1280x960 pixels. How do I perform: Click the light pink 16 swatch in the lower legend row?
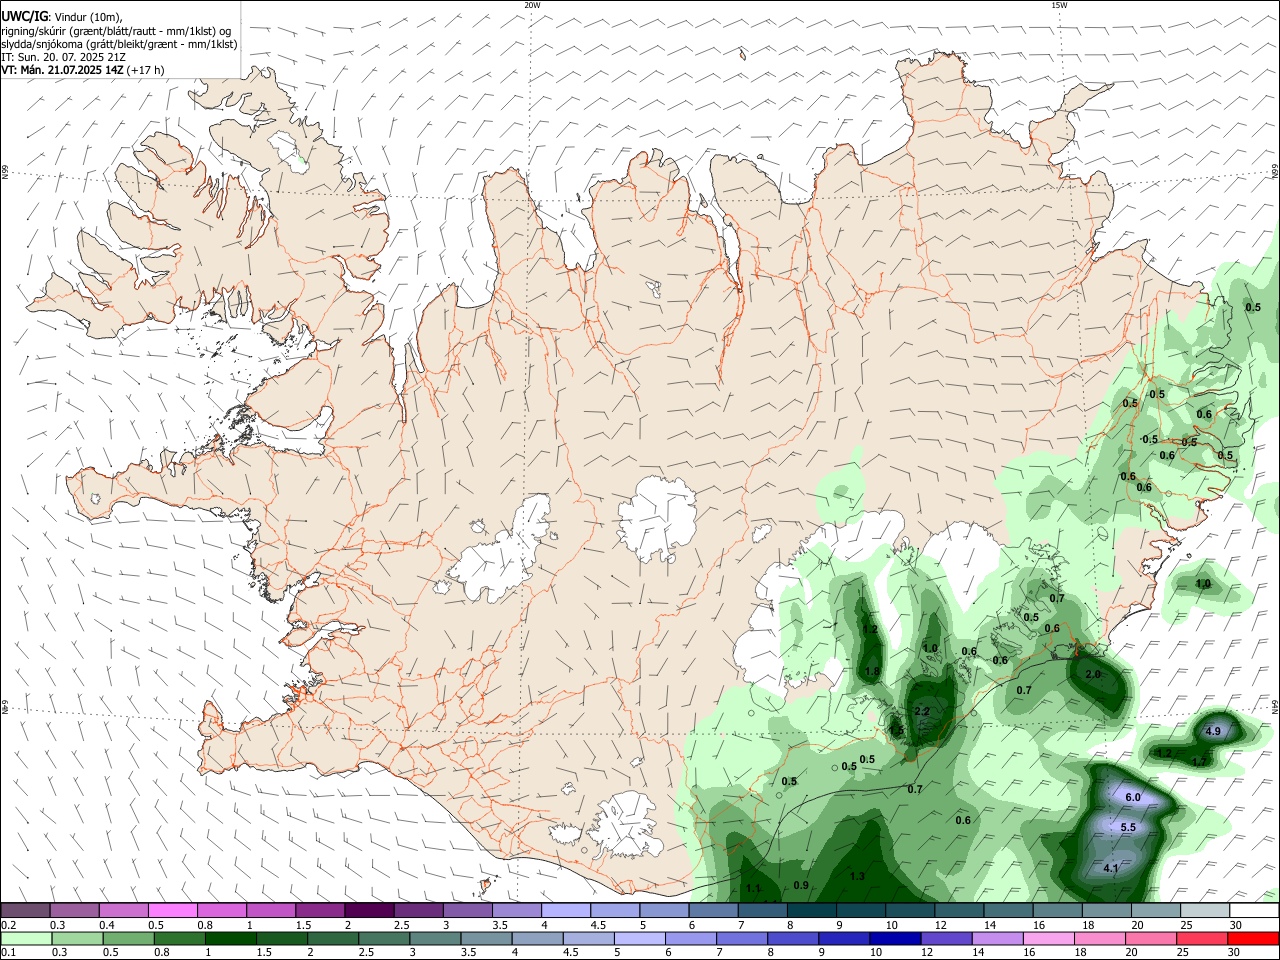pos(1048,939)
